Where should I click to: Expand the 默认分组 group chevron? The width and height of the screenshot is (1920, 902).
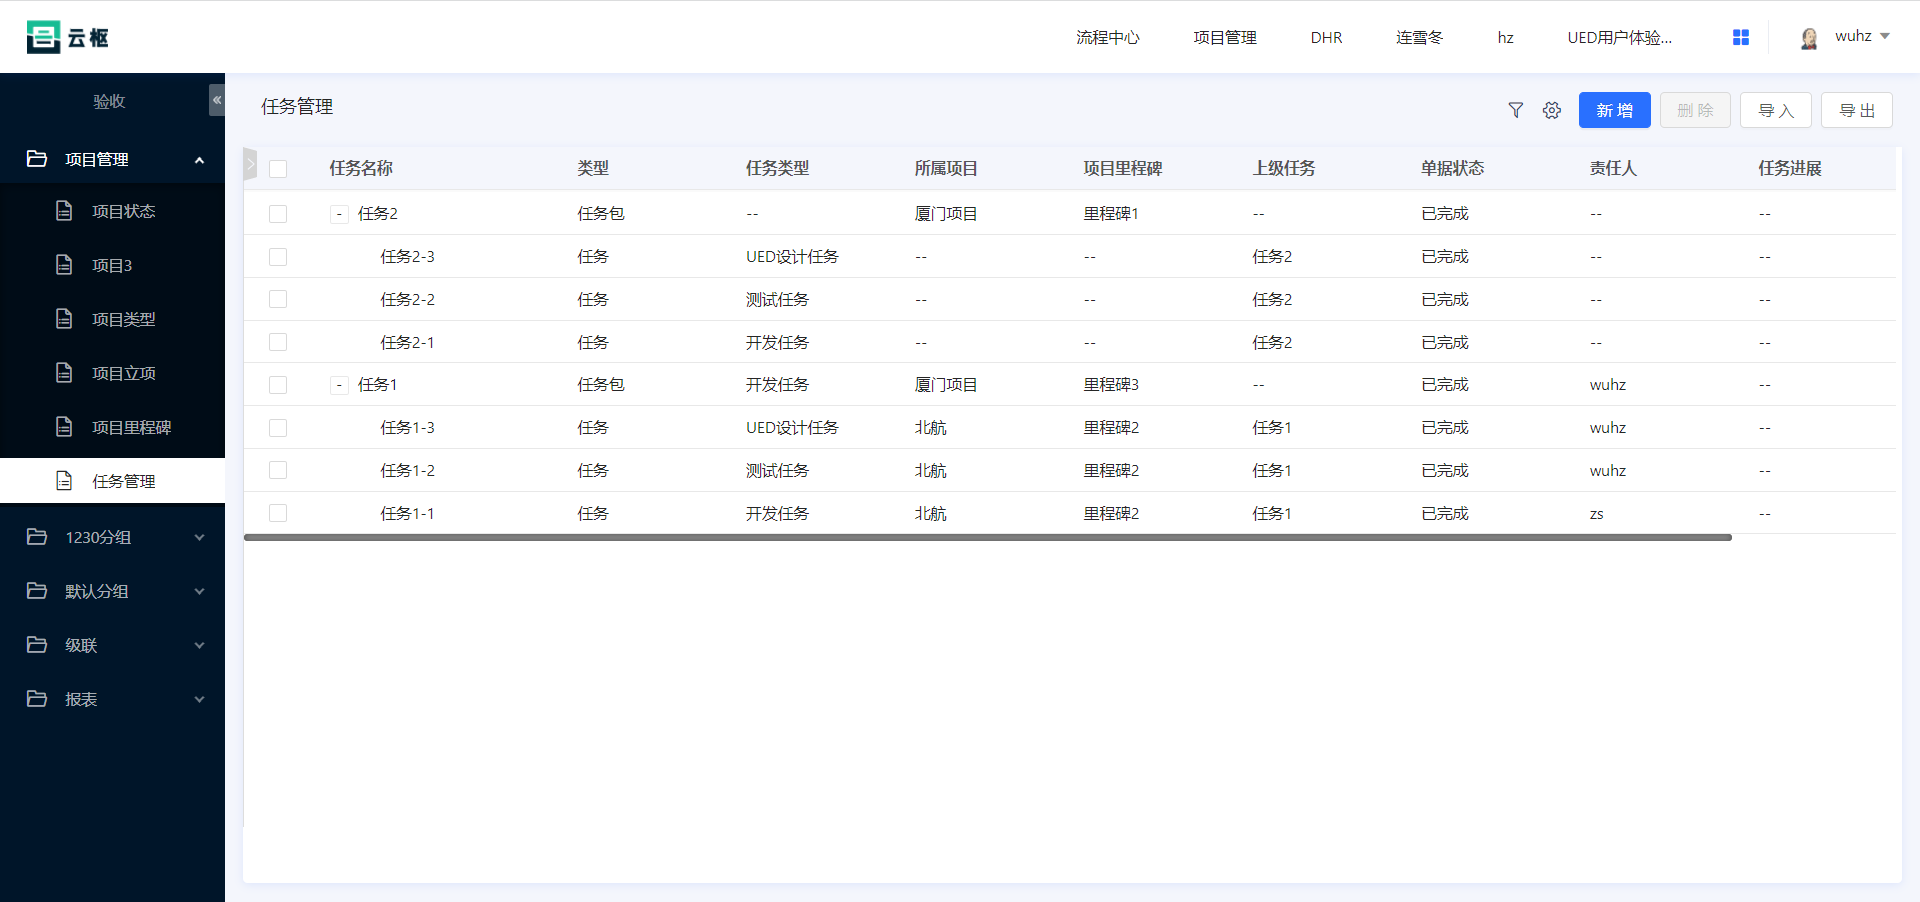point(199,591)
